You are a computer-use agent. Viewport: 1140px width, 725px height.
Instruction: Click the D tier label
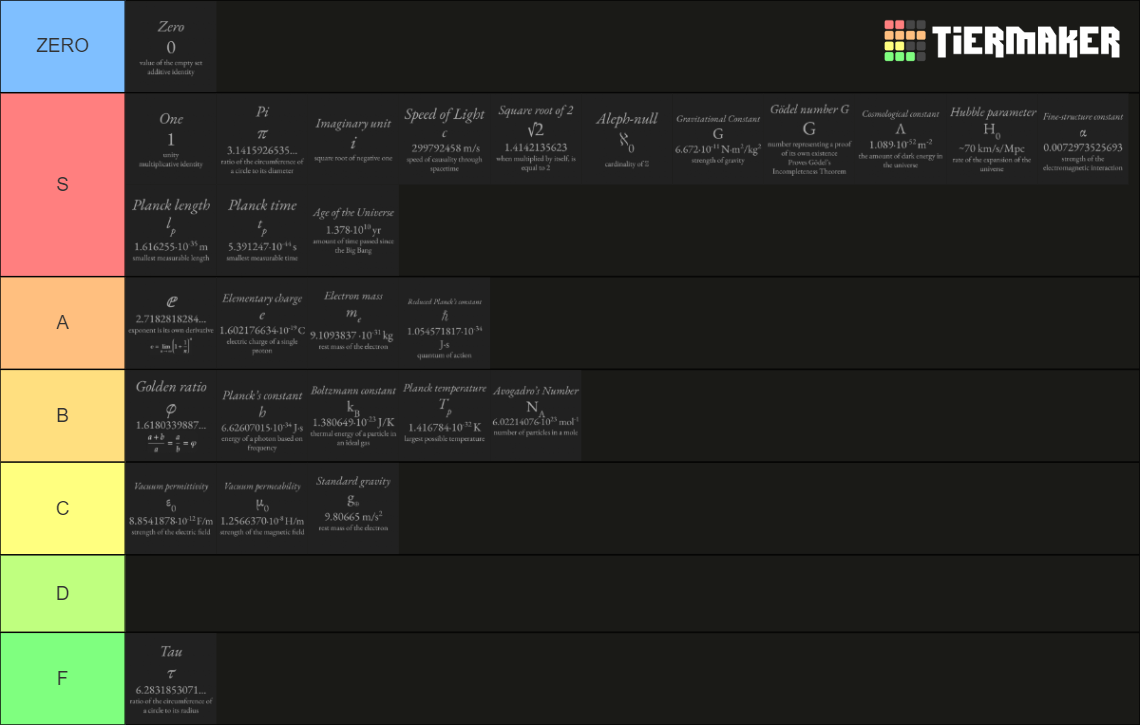pos(63,593)
